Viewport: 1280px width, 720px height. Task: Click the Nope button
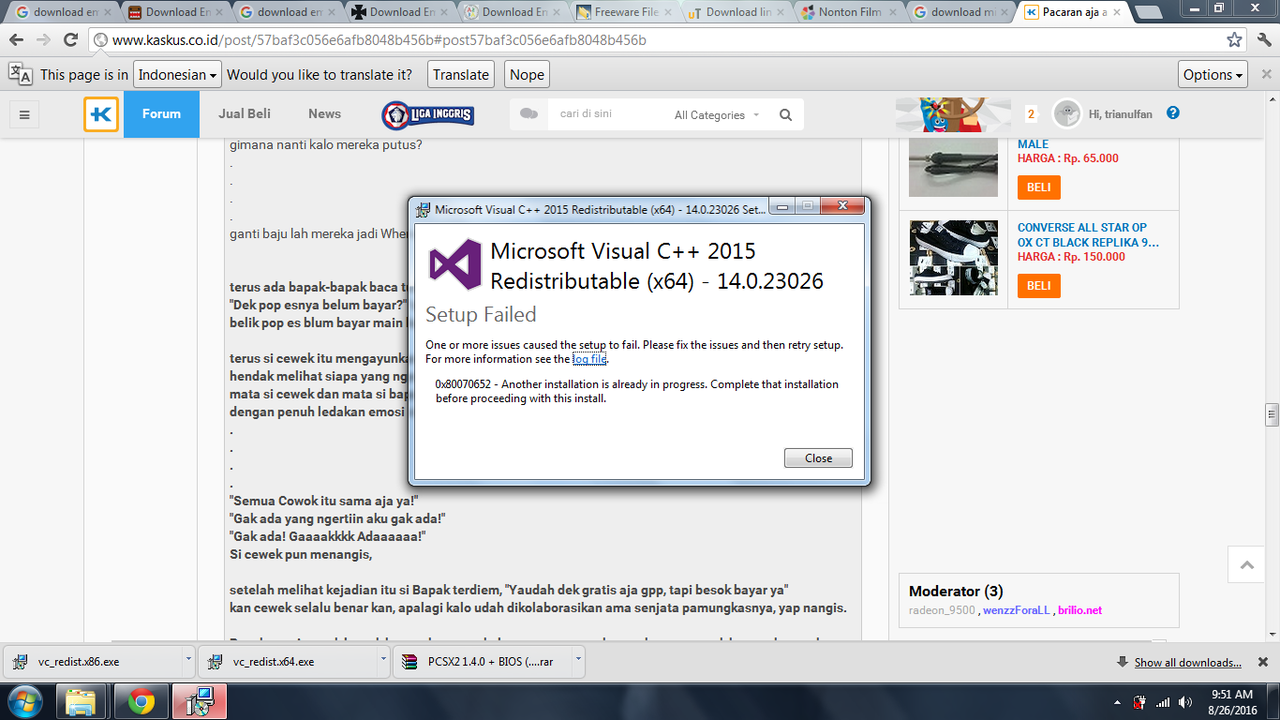[527, 75]
